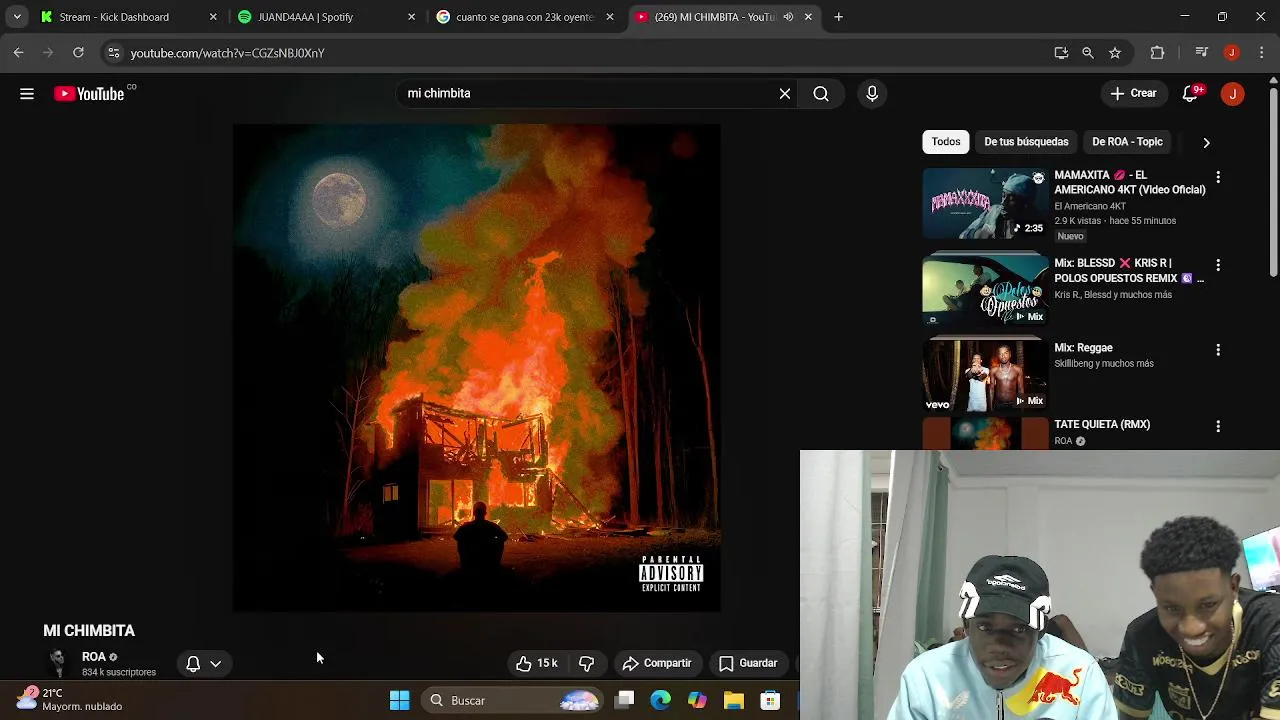1280x720 pixels.
Task: Click the page vertical scrollbar
Action: click(x=1273, y=180)
